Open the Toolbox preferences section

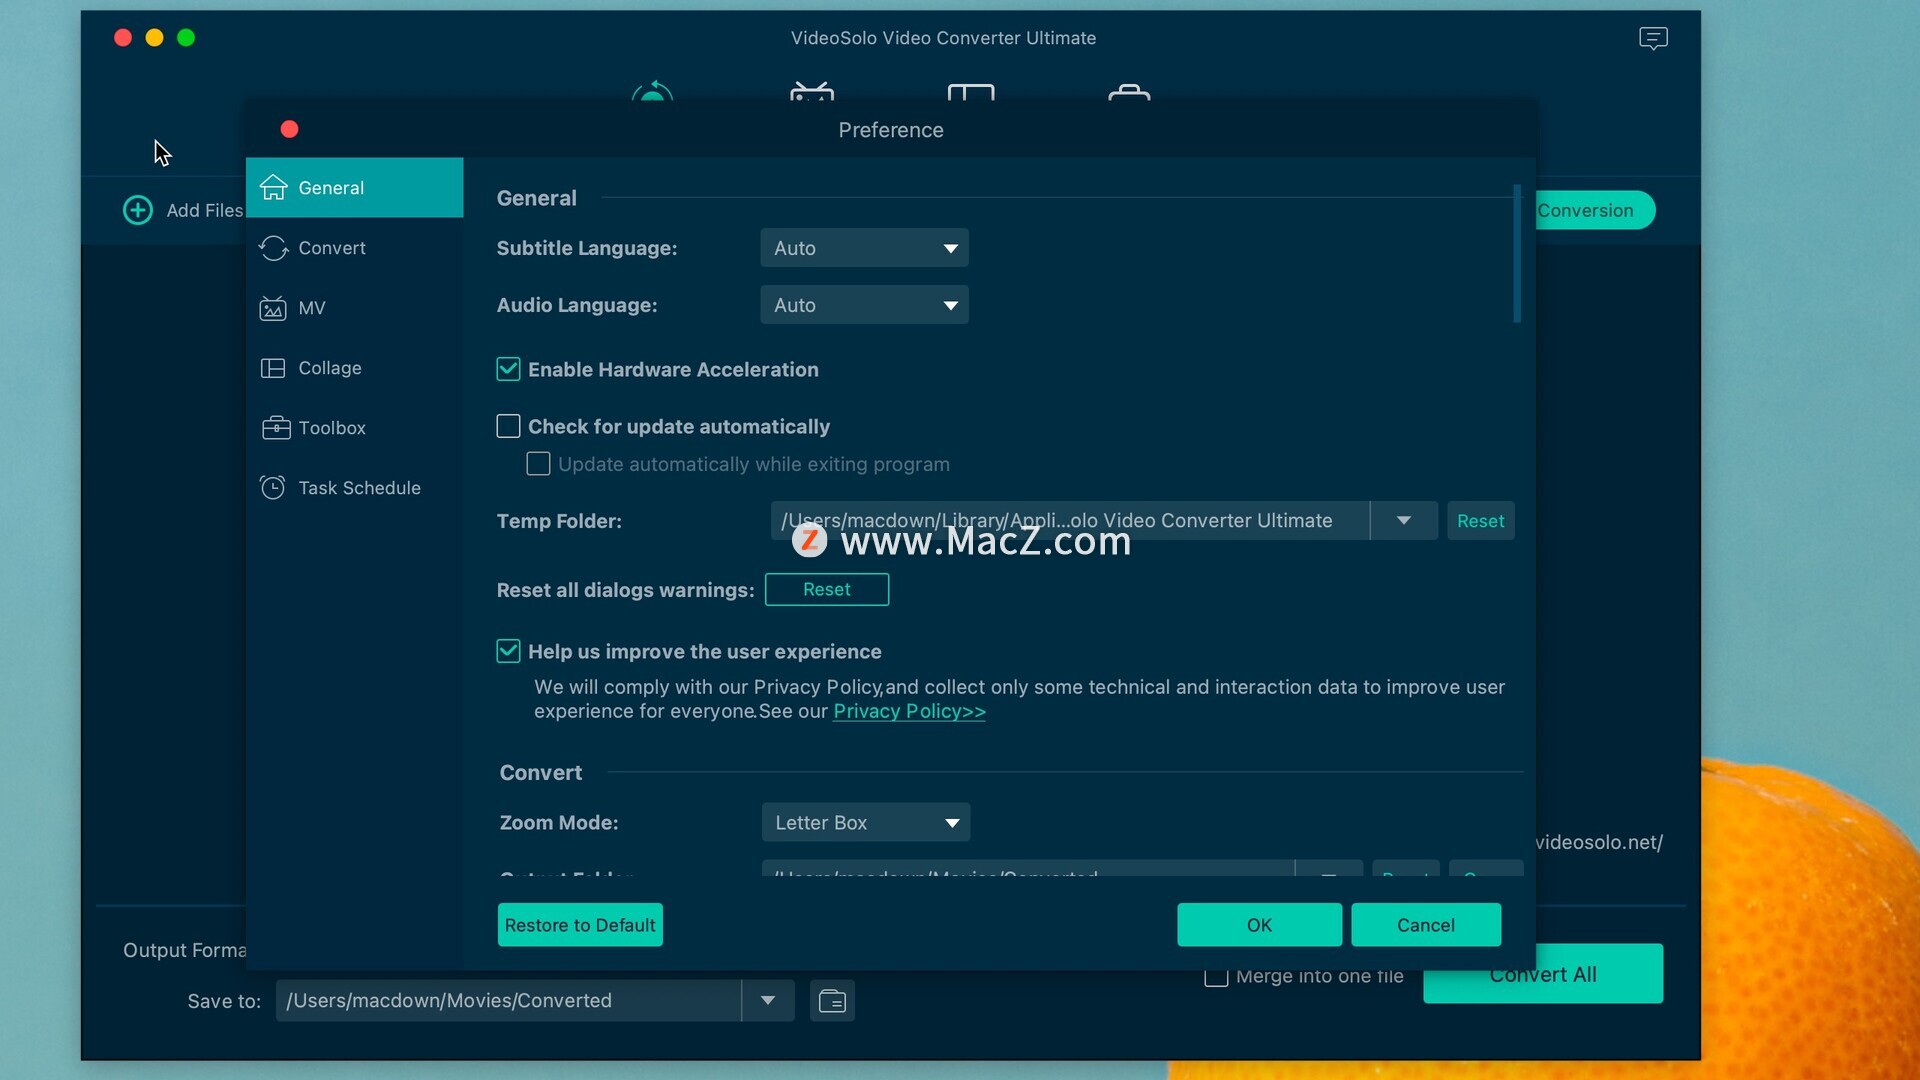354,427
